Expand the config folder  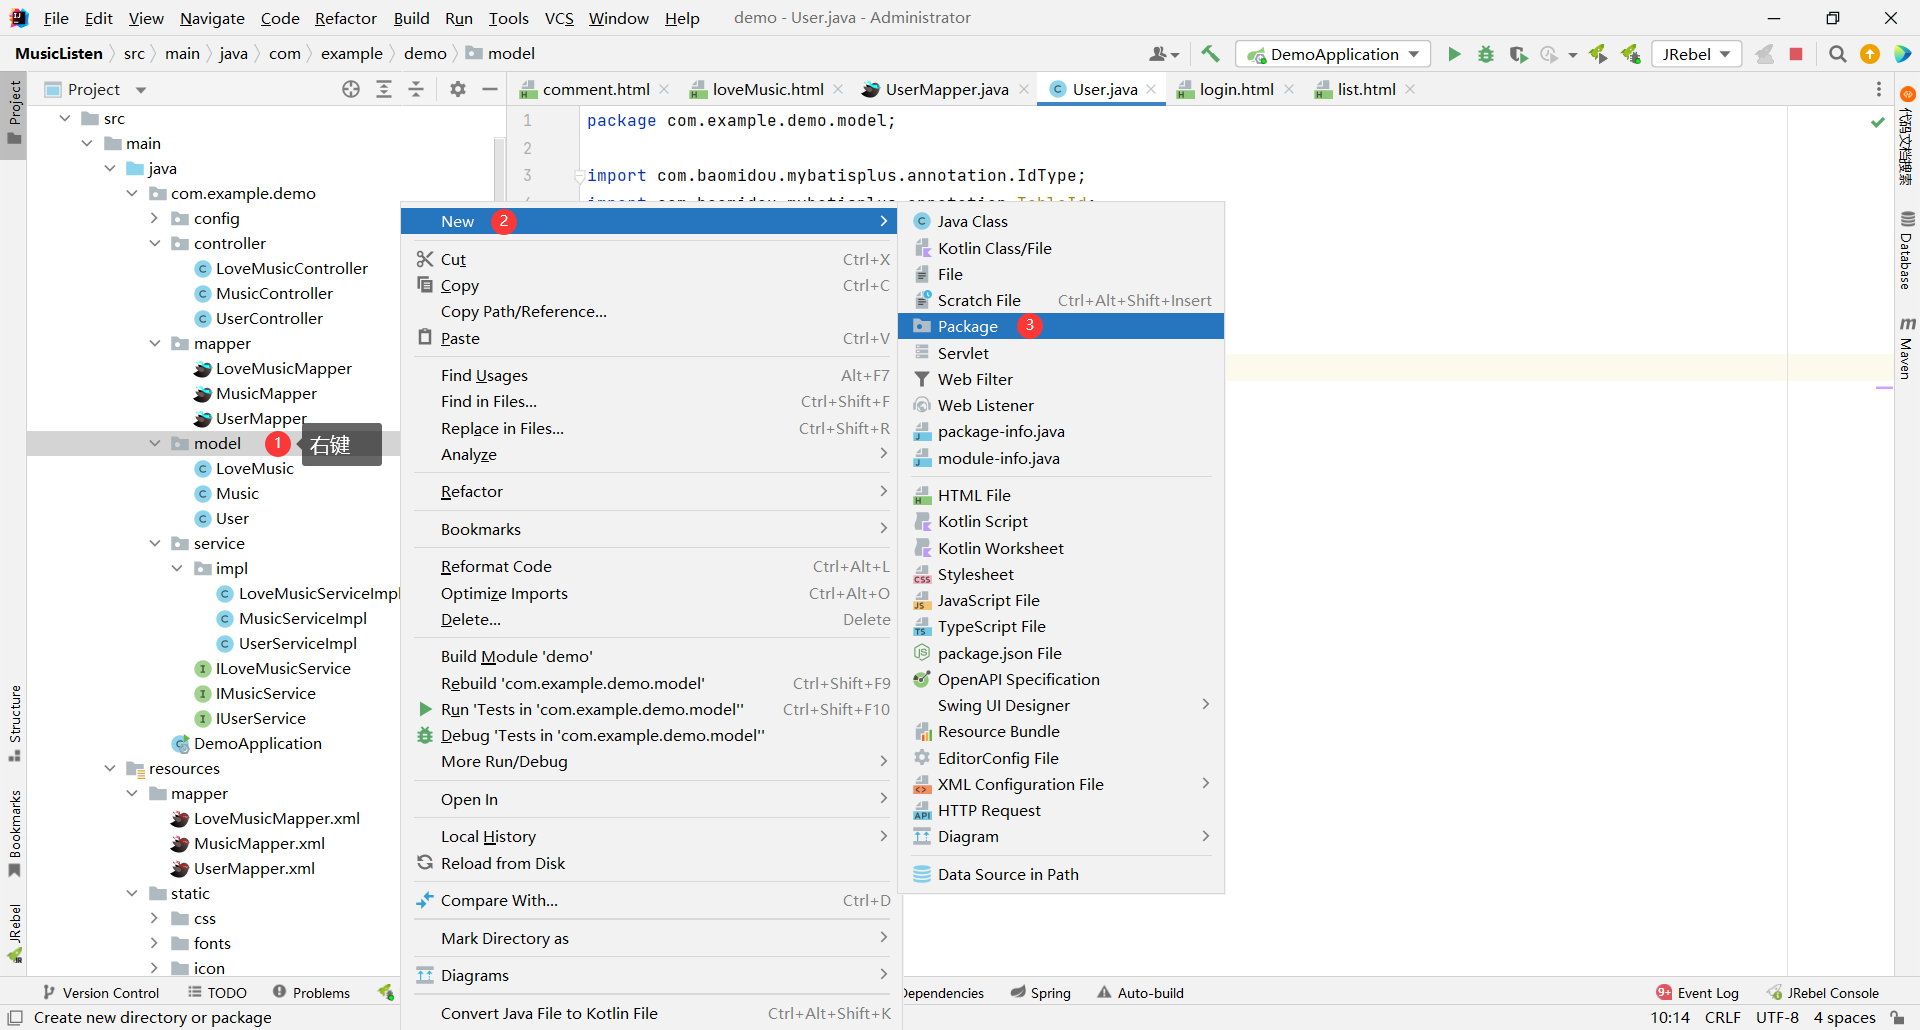coord(155,218)
